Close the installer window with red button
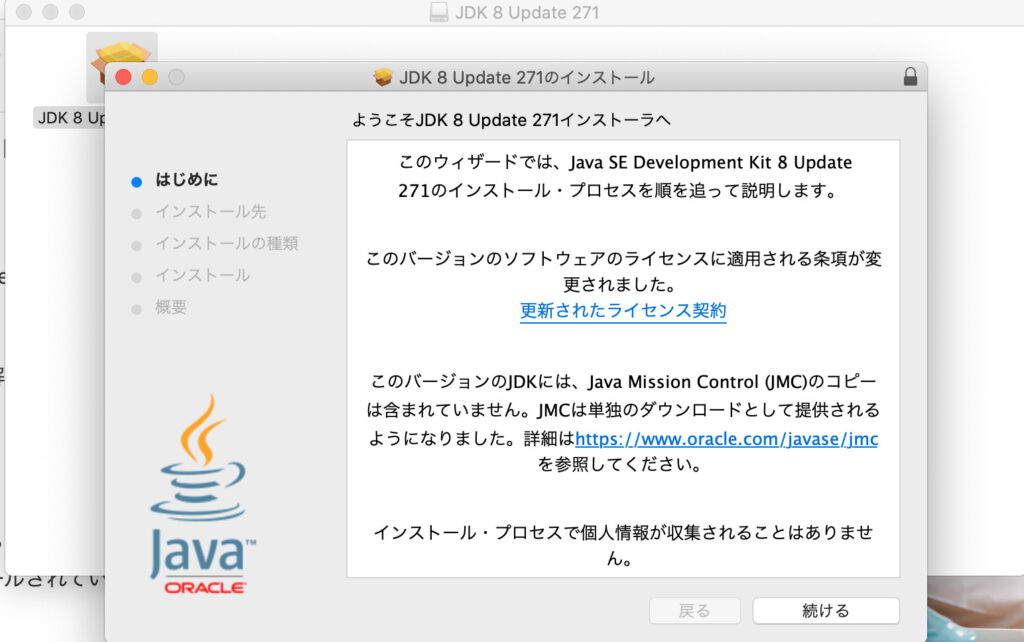 [x=123, y=77]
